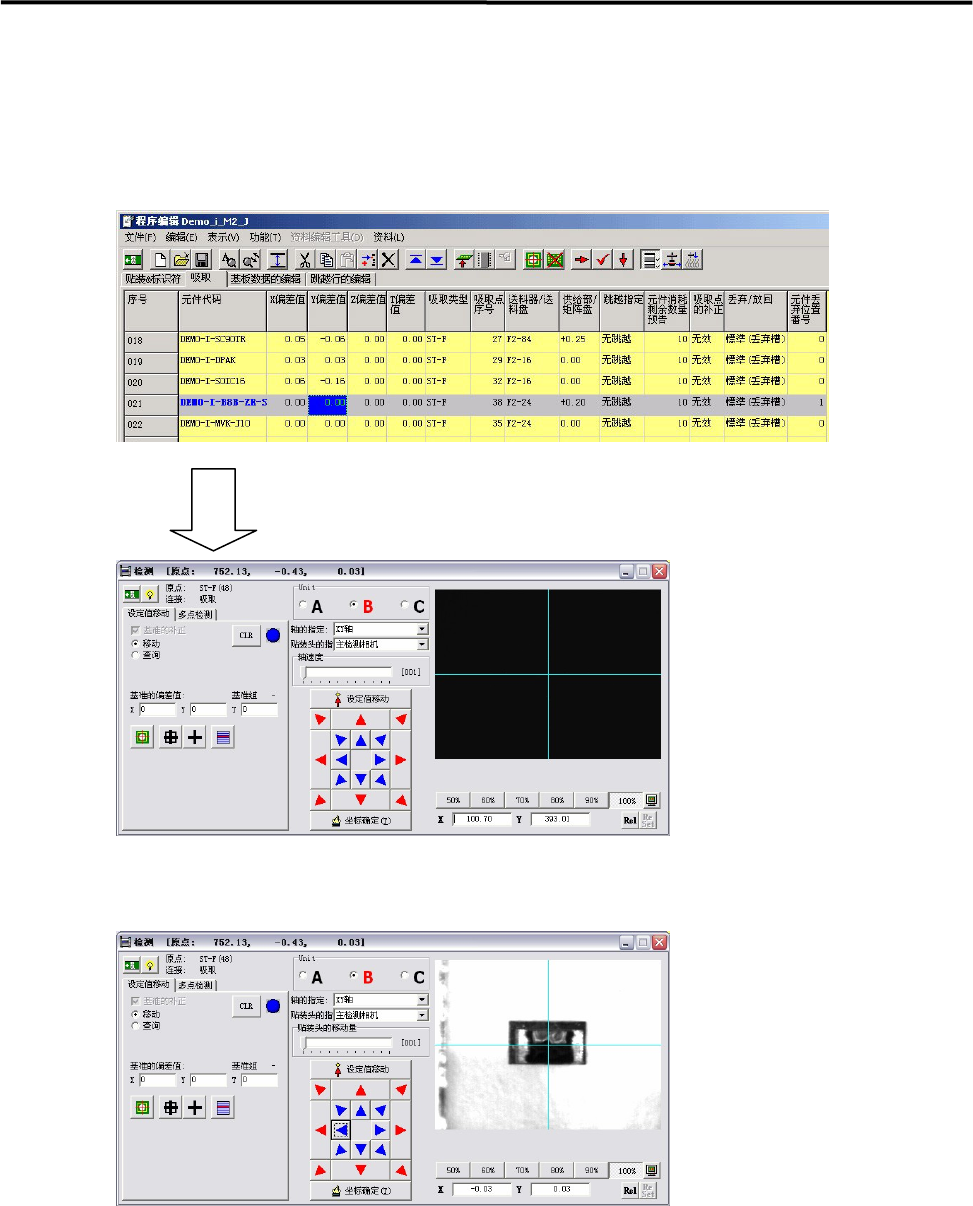Open the 文件(F) menu
Image resolution: width=973 pixels, height=1206 pixels.
click(x=140, y=237)
